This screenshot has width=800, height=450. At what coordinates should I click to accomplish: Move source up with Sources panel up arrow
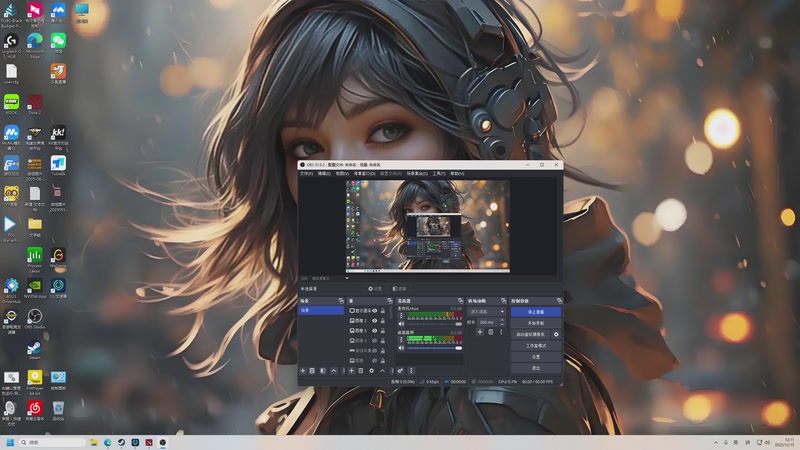click(x=382, y=370)
